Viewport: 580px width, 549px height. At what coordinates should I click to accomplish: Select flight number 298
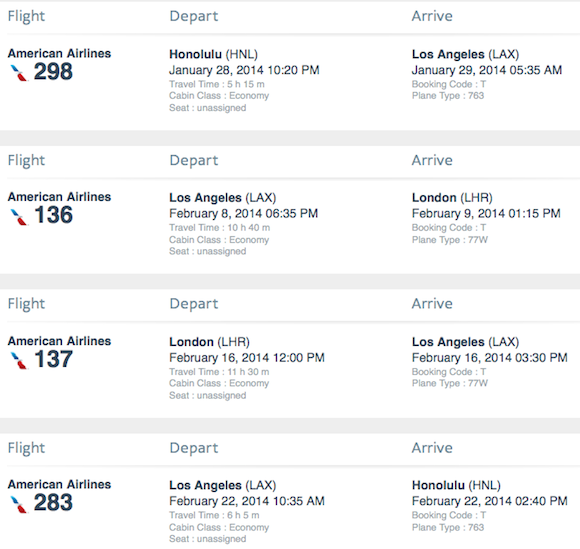53,72
